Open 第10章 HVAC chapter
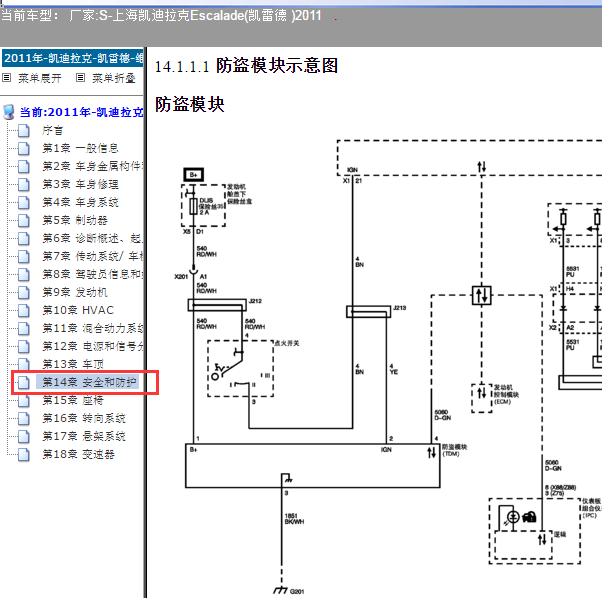Image resolution: width=602 pixels, height=598 pixels. [x=78, y=311]
